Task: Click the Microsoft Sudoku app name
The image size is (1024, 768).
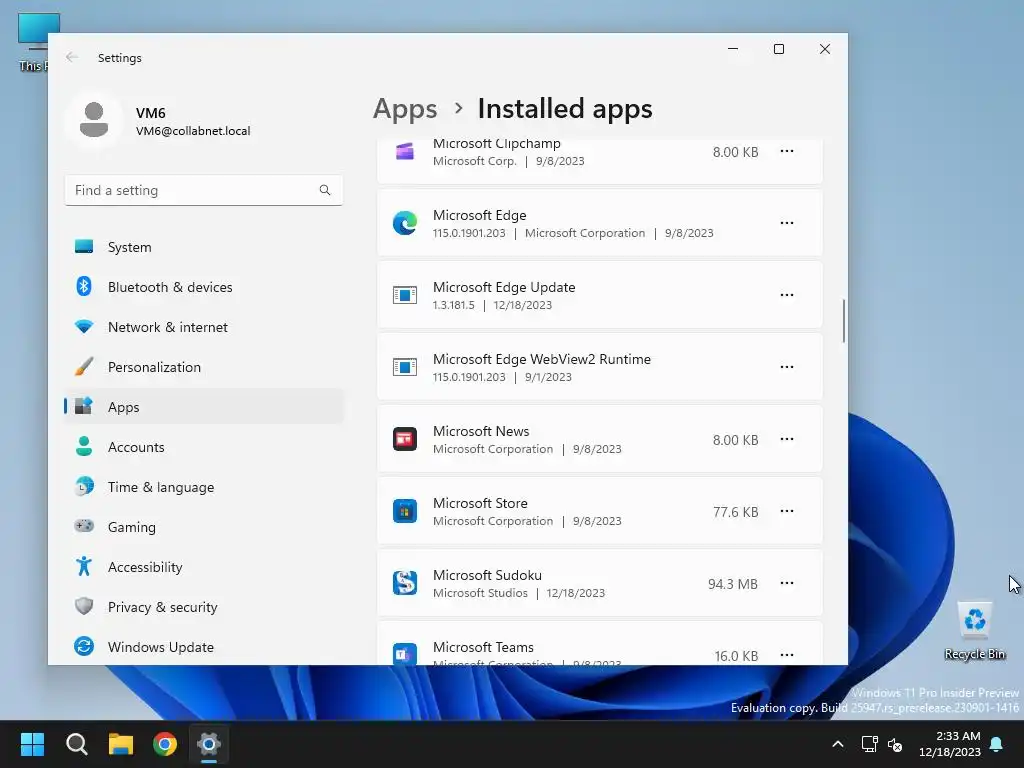Action: pos(487,575)
